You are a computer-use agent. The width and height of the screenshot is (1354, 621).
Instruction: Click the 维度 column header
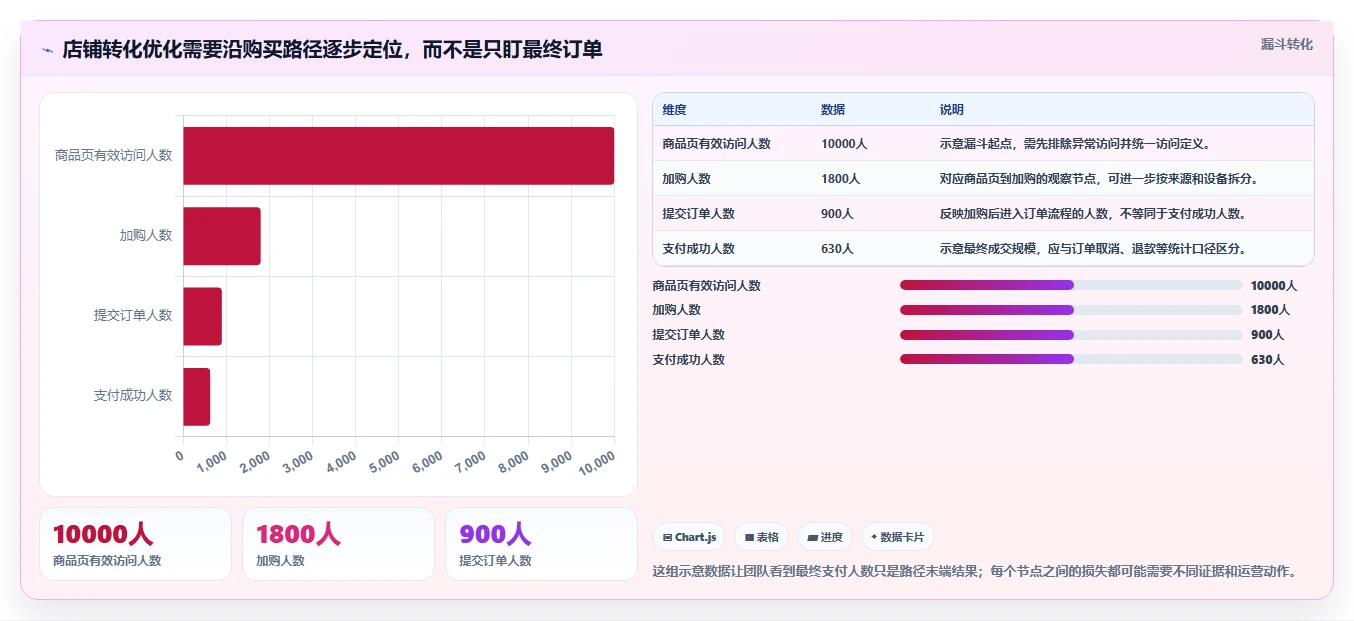click(x=675, y=110)
